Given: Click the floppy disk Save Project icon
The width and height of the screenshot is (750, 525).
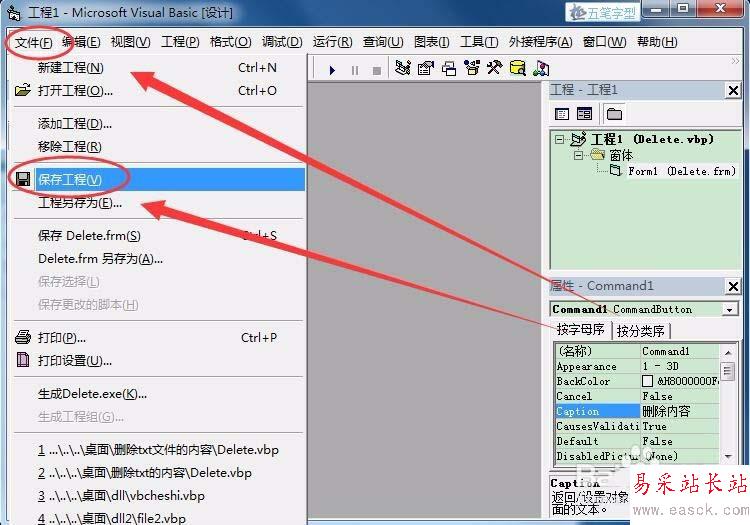Looking at the screenshot, I should 23,179.
